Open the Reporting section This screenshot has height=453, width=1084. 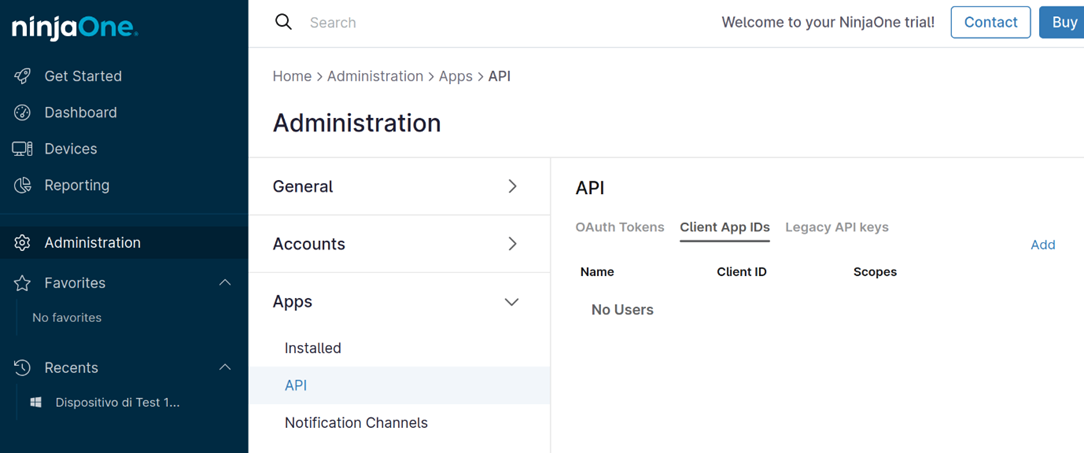(77, 185)
